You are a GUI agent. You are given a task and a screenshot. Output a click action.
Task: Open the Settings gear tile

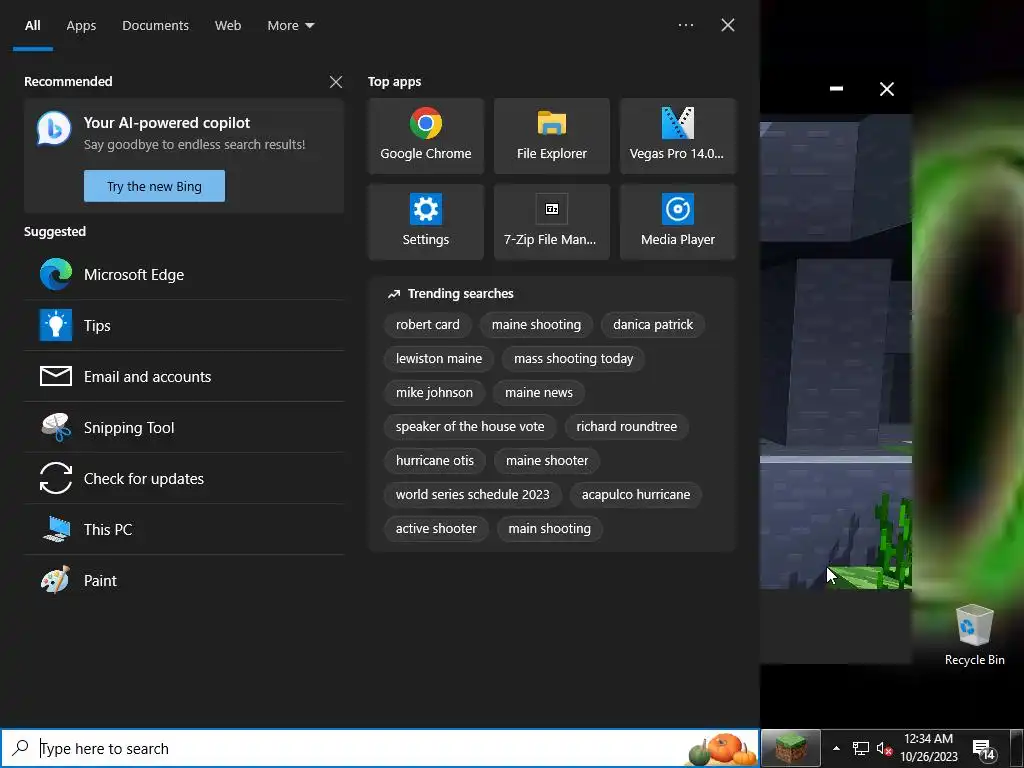[425, 222]
